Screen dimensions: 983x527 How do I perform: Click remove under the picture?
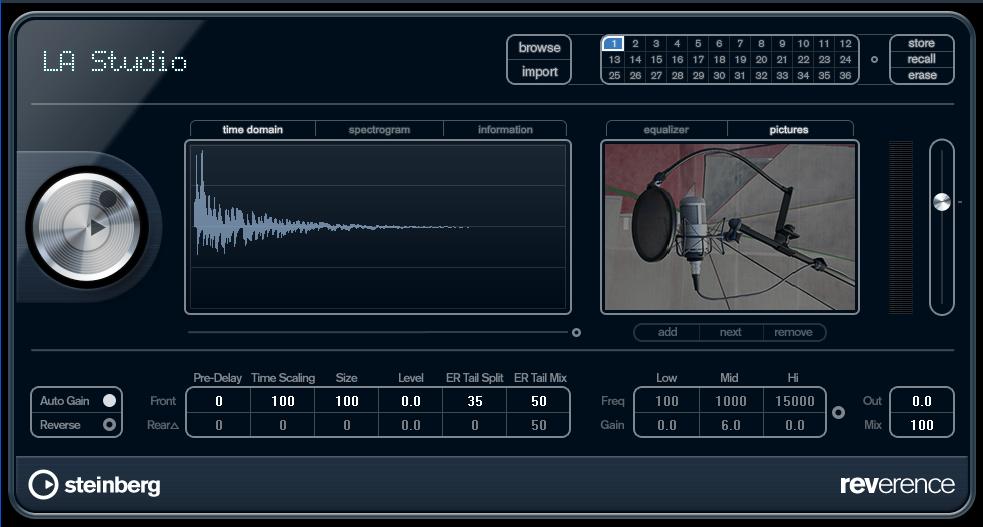(x=793, y=332)
